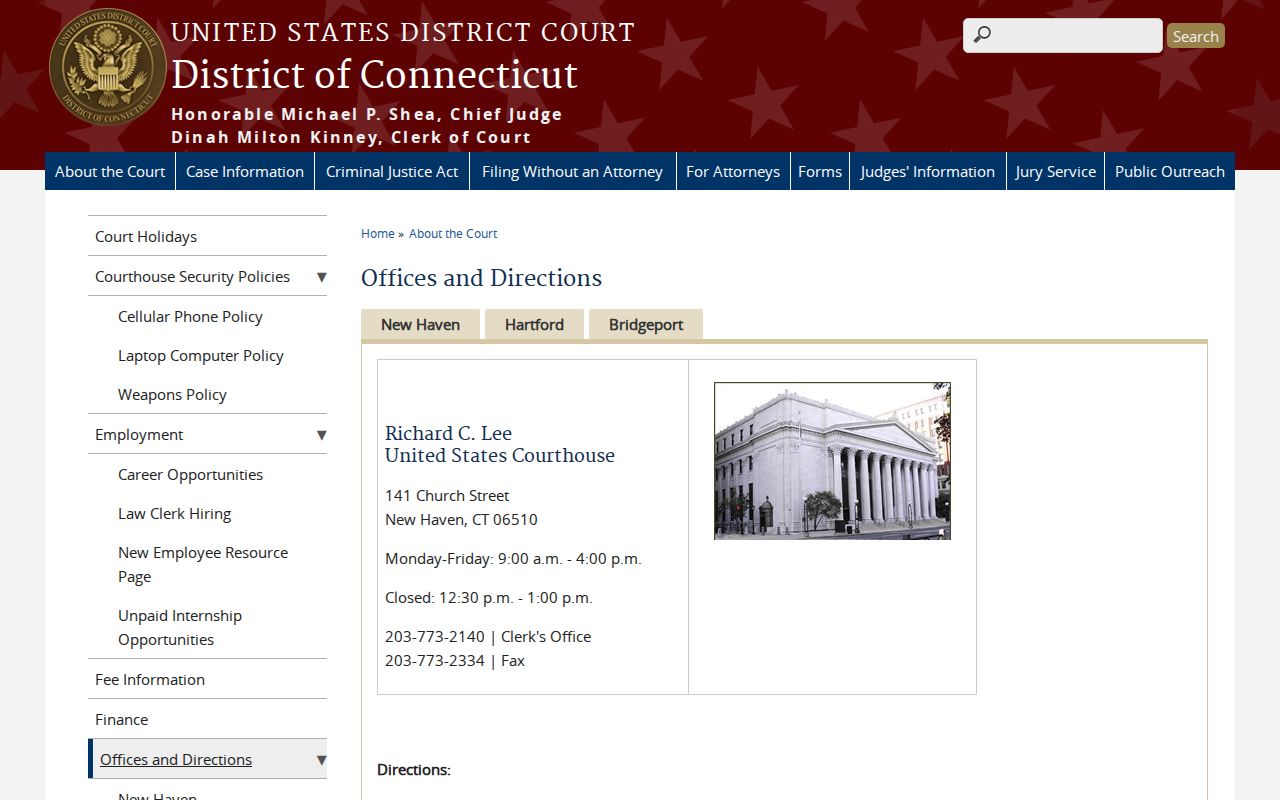1280x800 pixels.
Task: Click the Clerk's Office phone number 203-773-2140
Action: click(434, 636)
